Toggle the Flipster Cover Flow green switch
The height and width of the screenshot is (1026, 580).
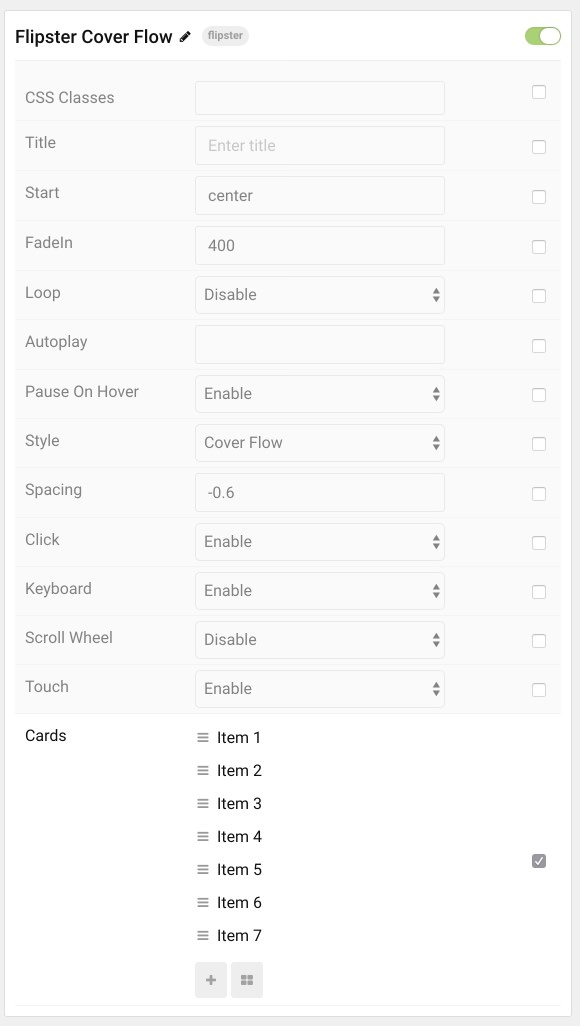pyautogui.click(x=543, y=36)
